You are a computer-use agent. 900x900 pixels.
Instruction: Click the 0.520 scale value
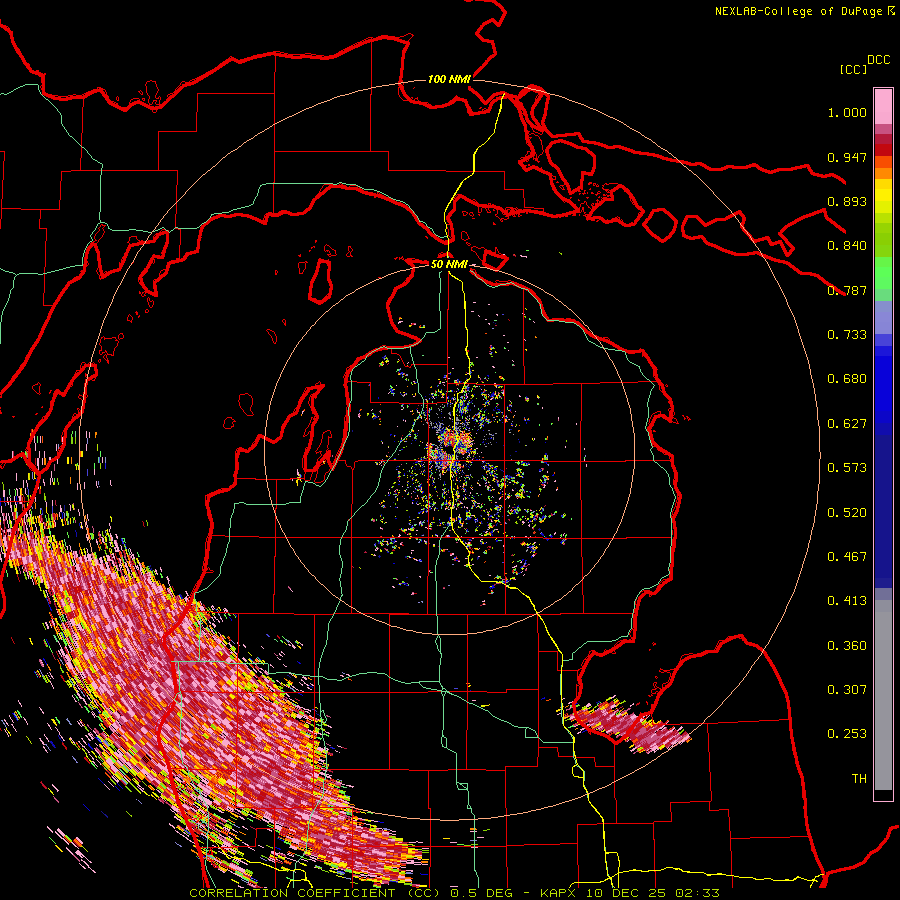[847, 513]
